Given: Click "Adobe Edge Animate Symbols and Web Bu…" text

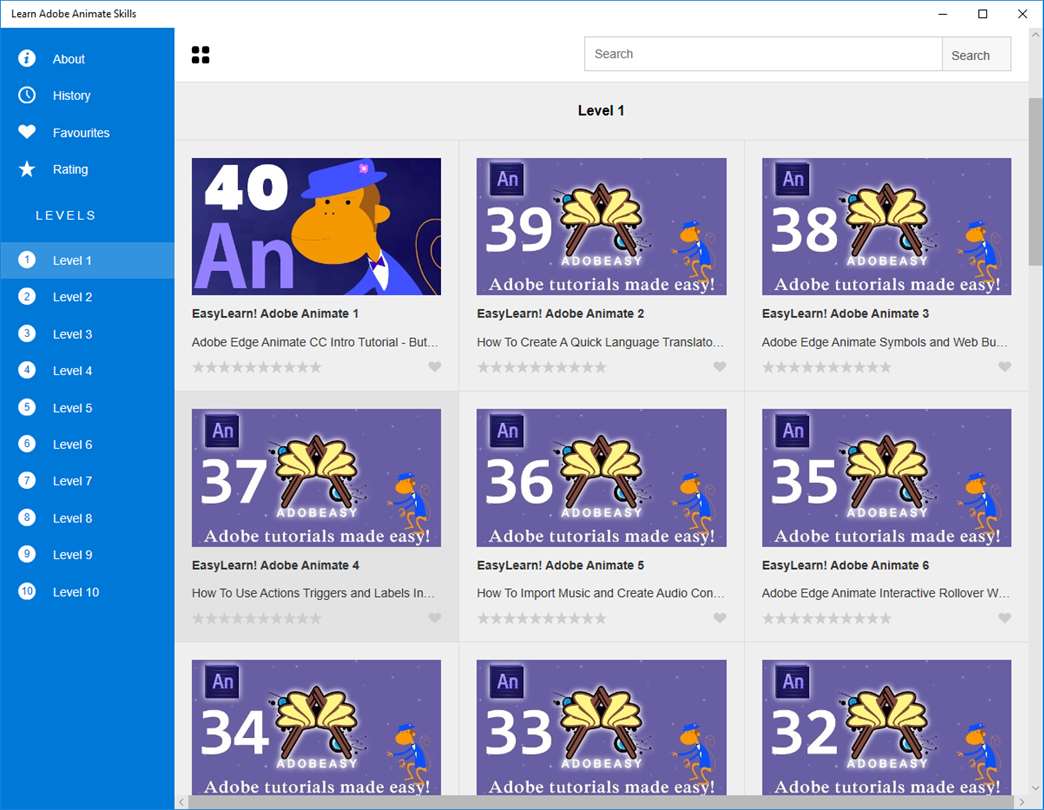Looking at the screenshot, I should (x=885, y=342).
